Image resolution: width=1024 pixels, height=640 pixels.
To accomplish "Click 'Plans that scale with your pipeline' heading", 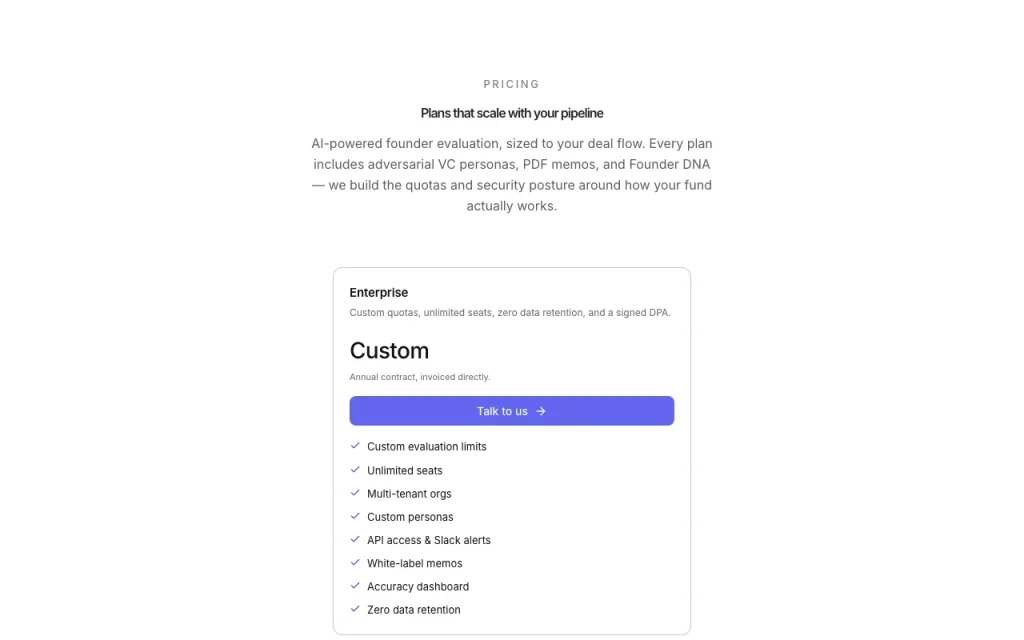I will point(511,113).
